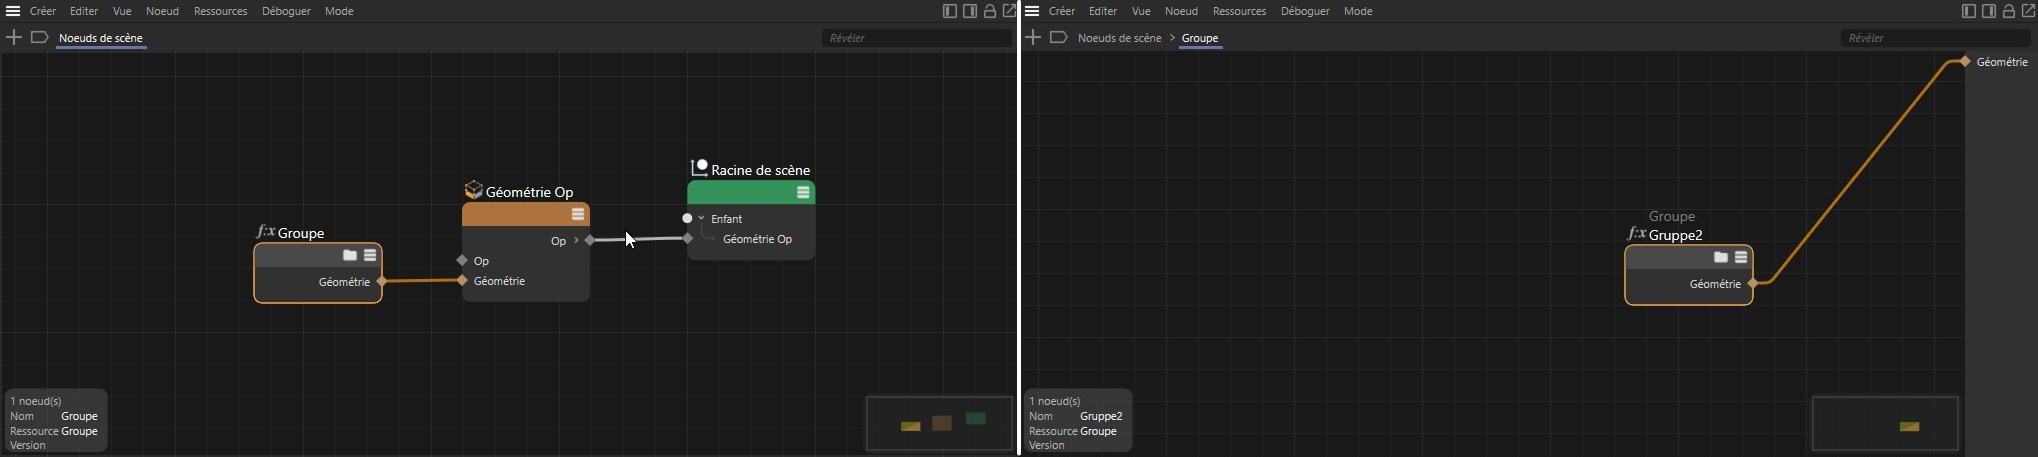Image resolution: width=2038 pixels, height=457 pixels.
Task: Click the open-in-new-window icon in the left window
Action: [1009, 11]
